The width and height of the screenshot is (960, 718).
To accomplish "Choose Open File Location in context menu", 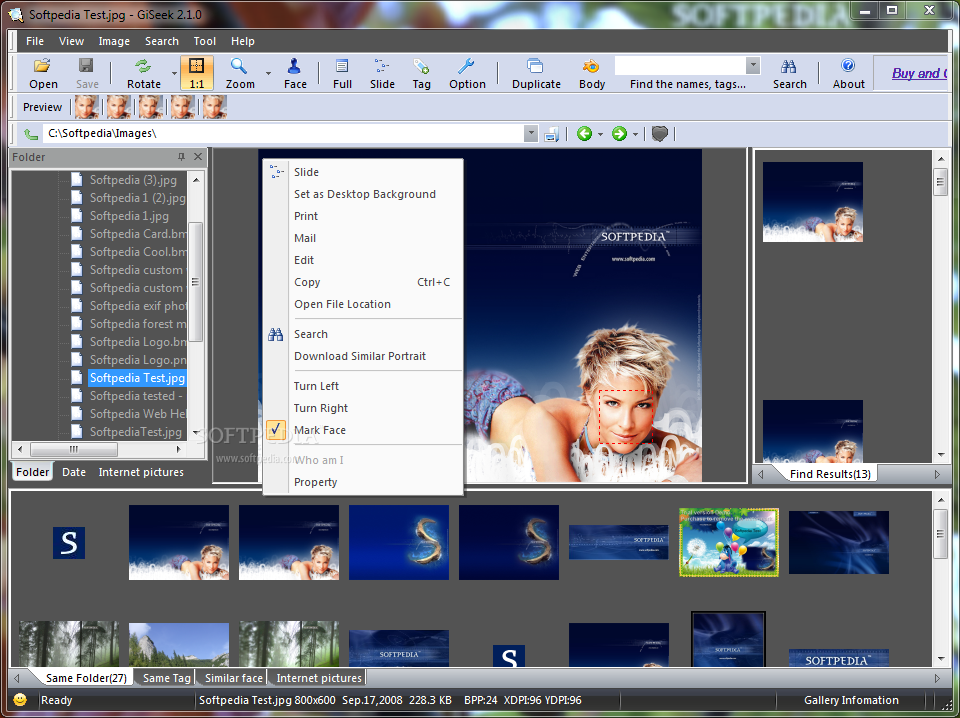I will pos(342,304).
